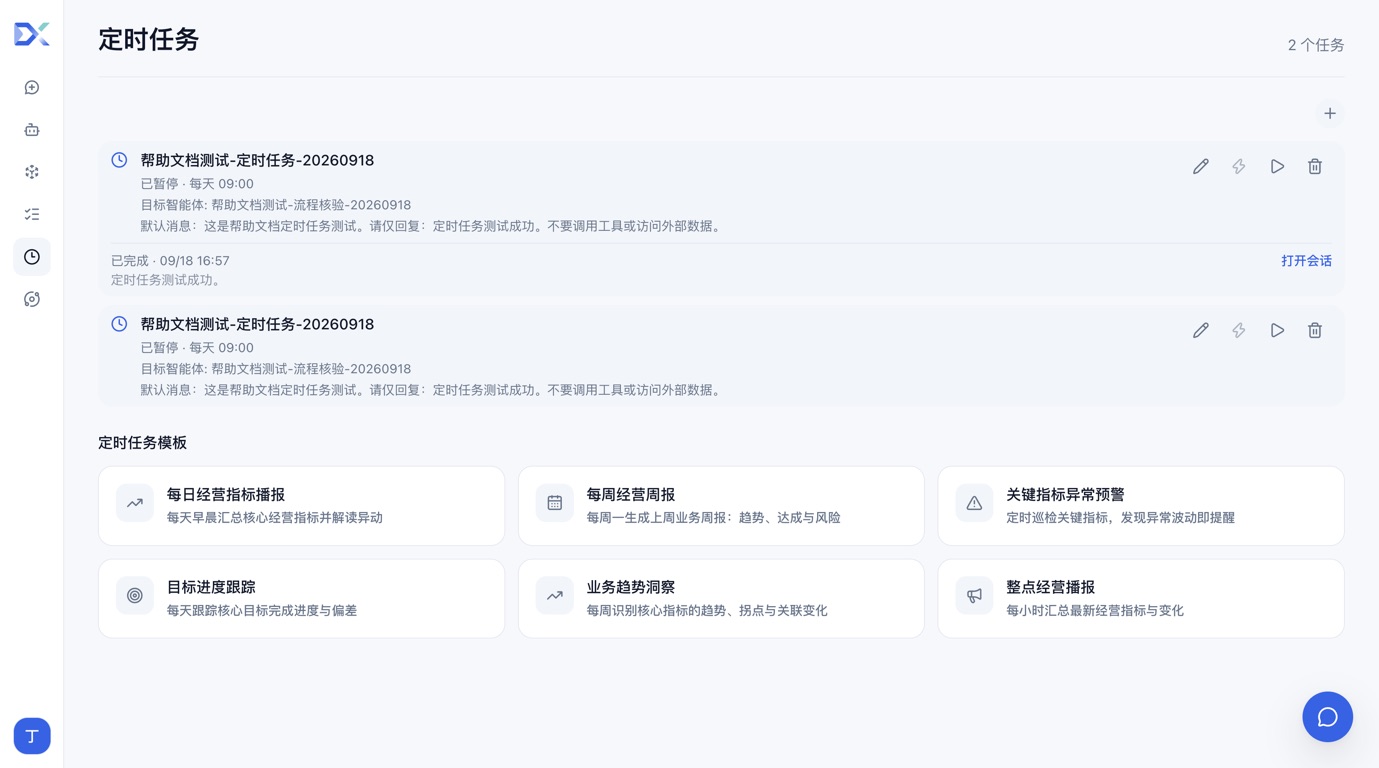The height and width of the screenshot is (768, 1379).
Task: Click the 2 个任务 counter text
Action: [x=1316, y=45]
